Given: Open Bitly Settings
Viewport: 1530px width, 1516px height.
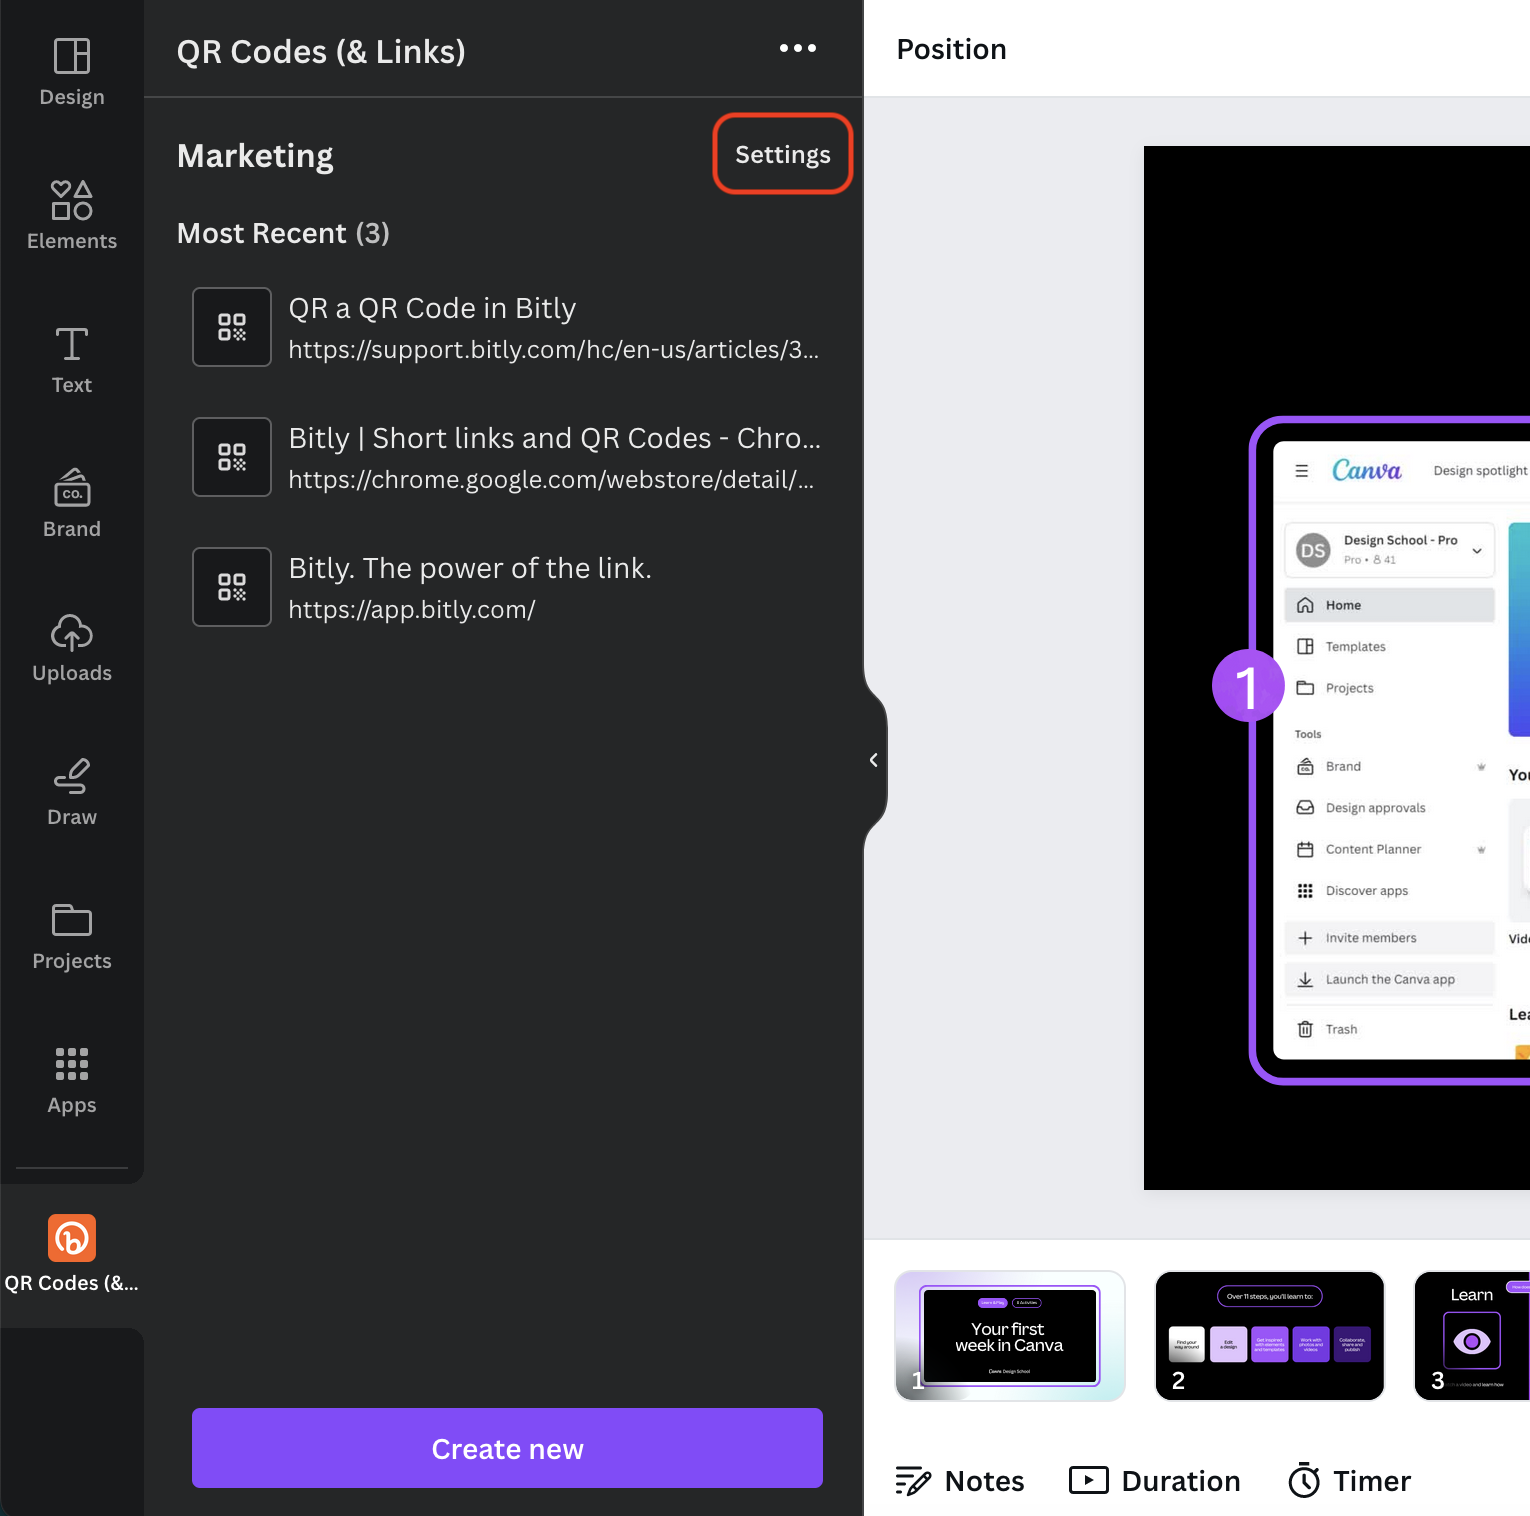Looking at the screenshot, I should point(783,154).
